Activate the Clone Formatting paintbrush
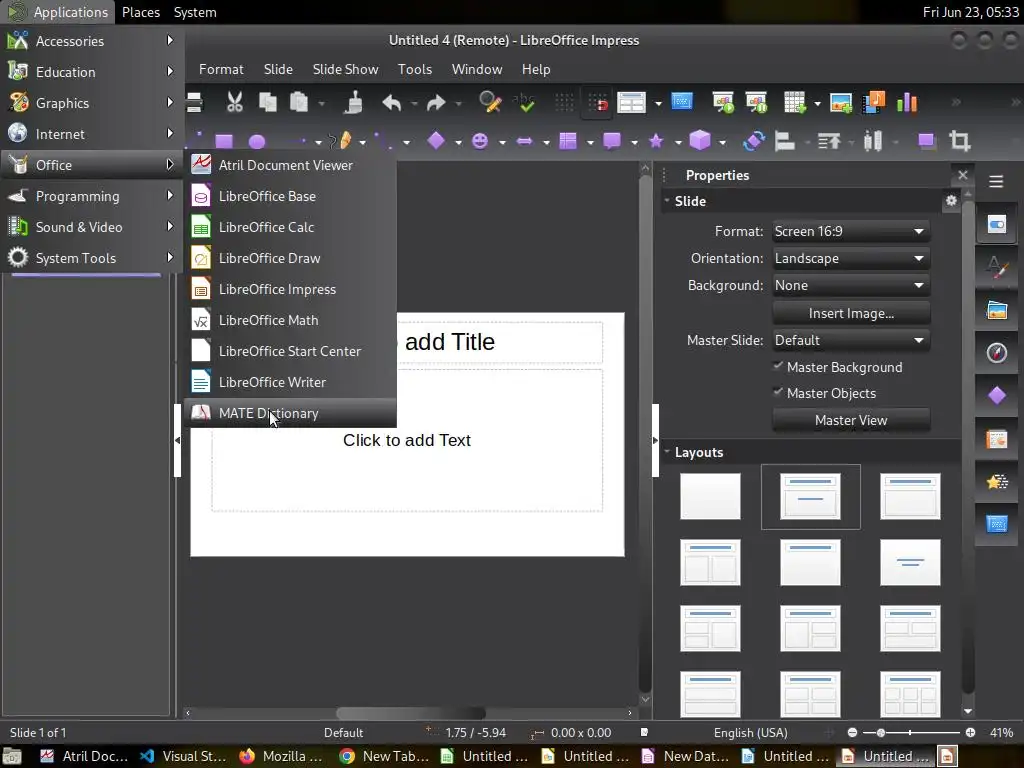Viewport: 1024px width, 768px height. pyautogui.click(x=353, y=103)
